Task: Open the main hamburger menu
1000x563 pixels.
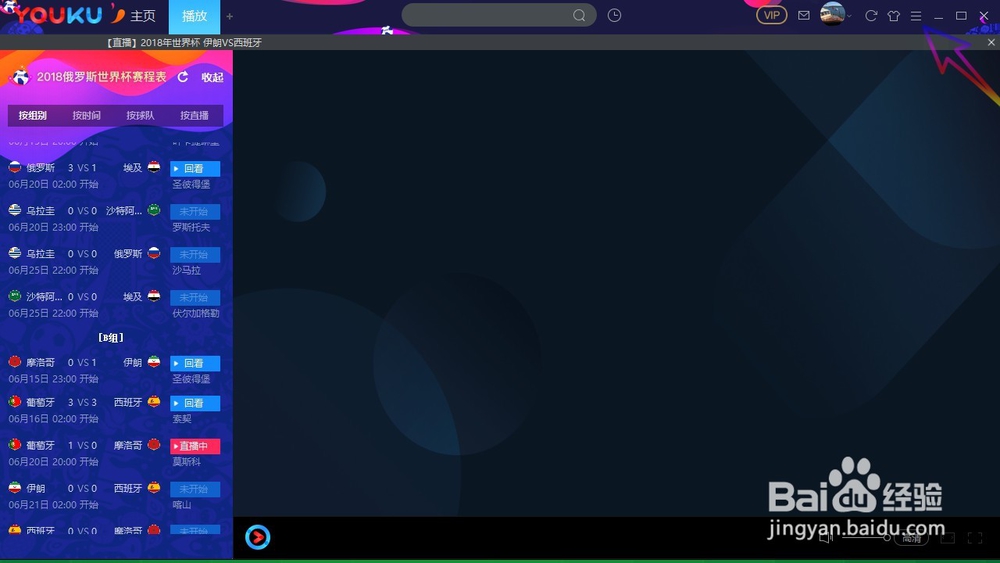Action: pos(916,16)
